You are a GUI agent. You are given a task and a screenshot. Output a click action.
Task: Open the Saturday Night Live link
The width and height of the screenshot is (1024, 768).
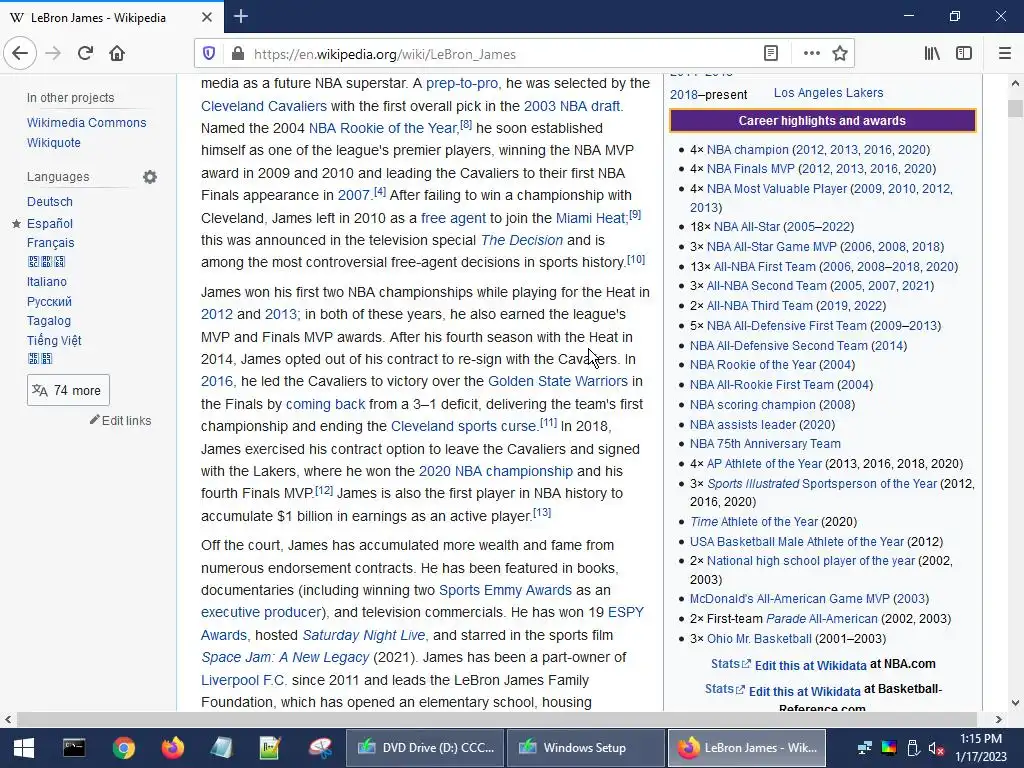coord(364,635)
